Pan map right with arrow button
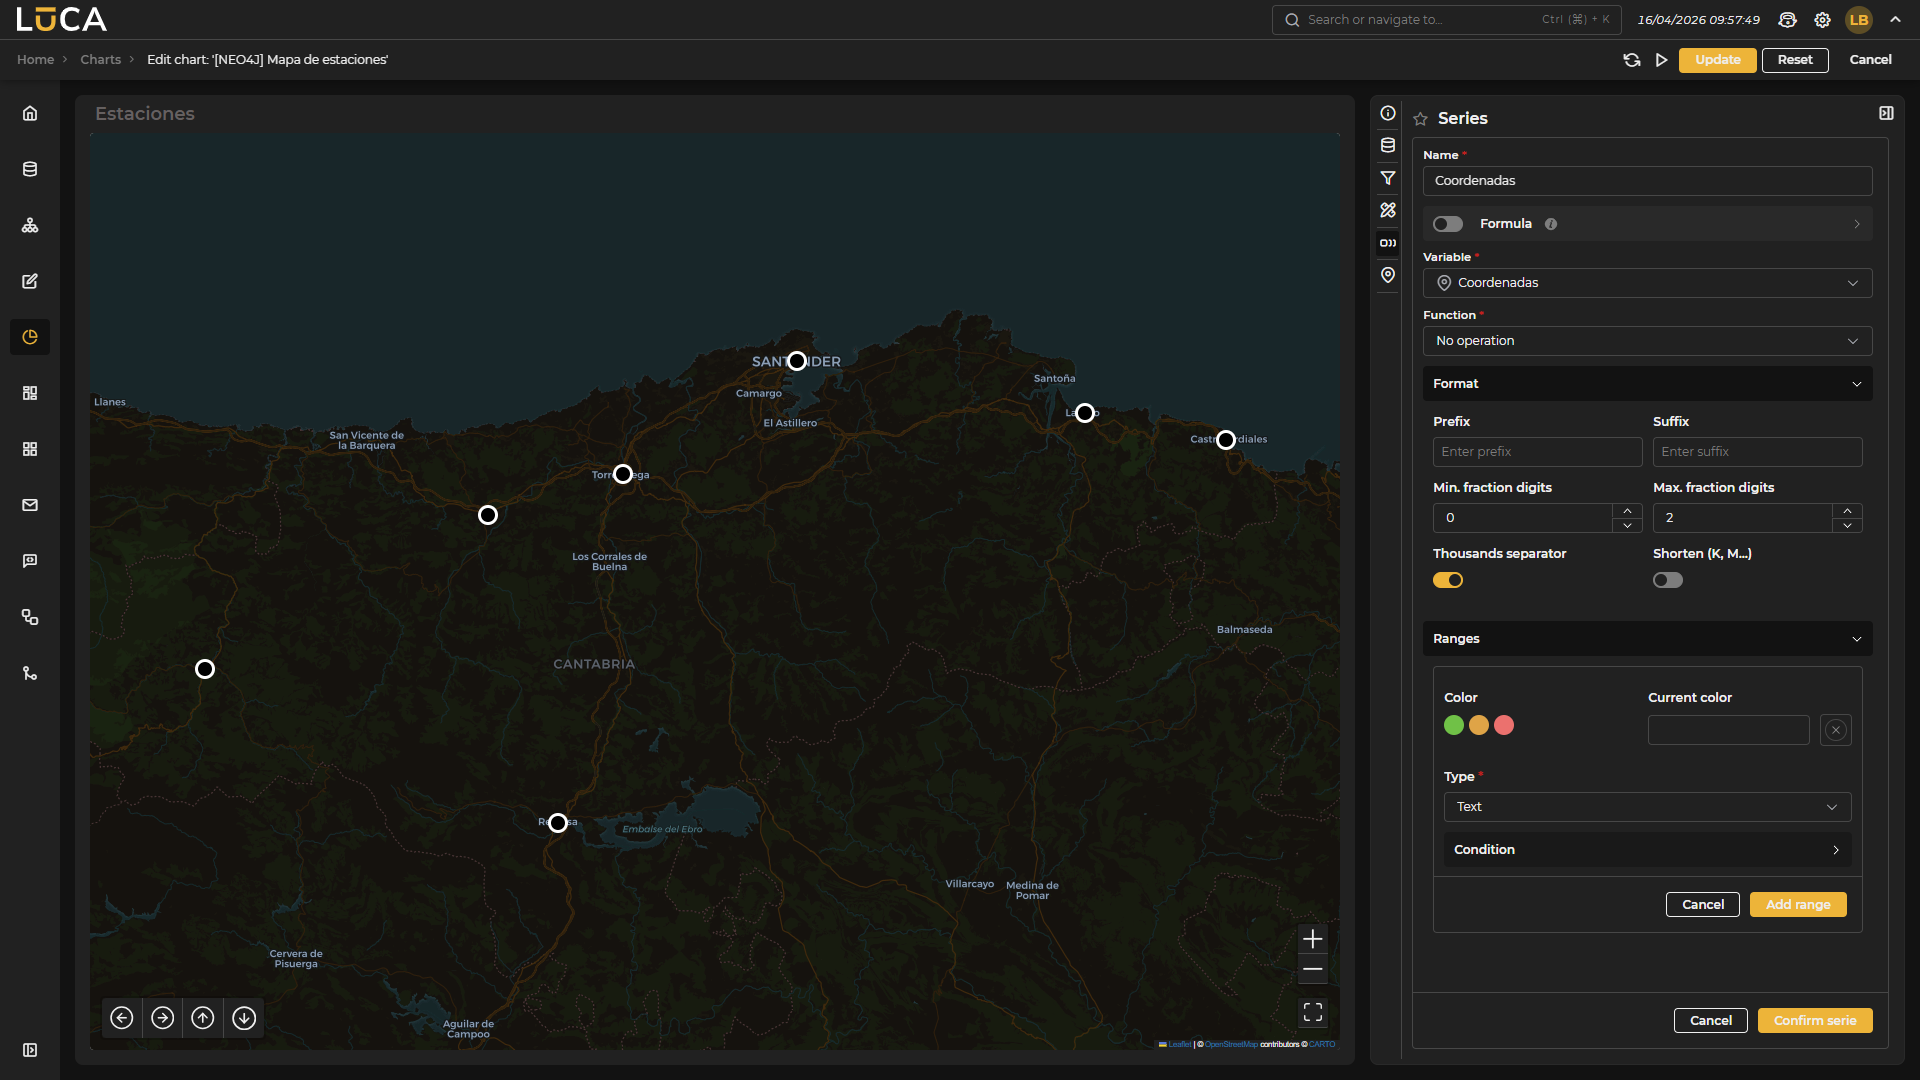Viewport: 1920px width, 1080px height. tap(163, 1018)
